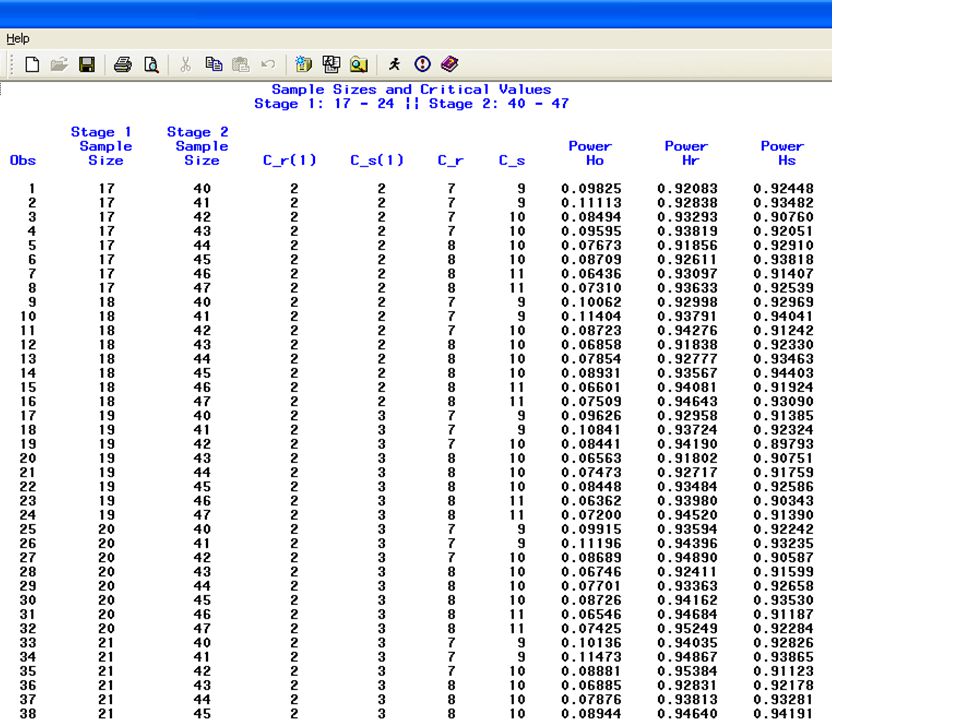Click Power Hr value 0.93819
The image size is (960, 720).
(688, 231)
